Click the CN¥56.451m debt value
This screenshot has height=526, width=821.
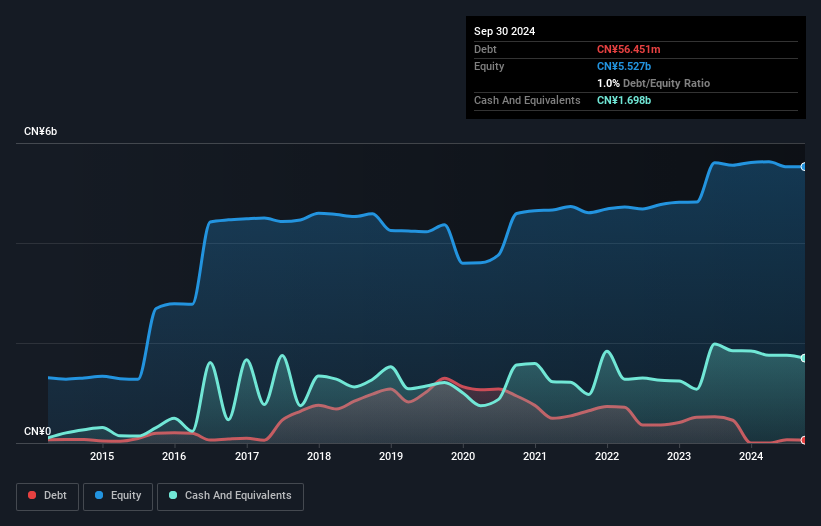click(628, 49)
